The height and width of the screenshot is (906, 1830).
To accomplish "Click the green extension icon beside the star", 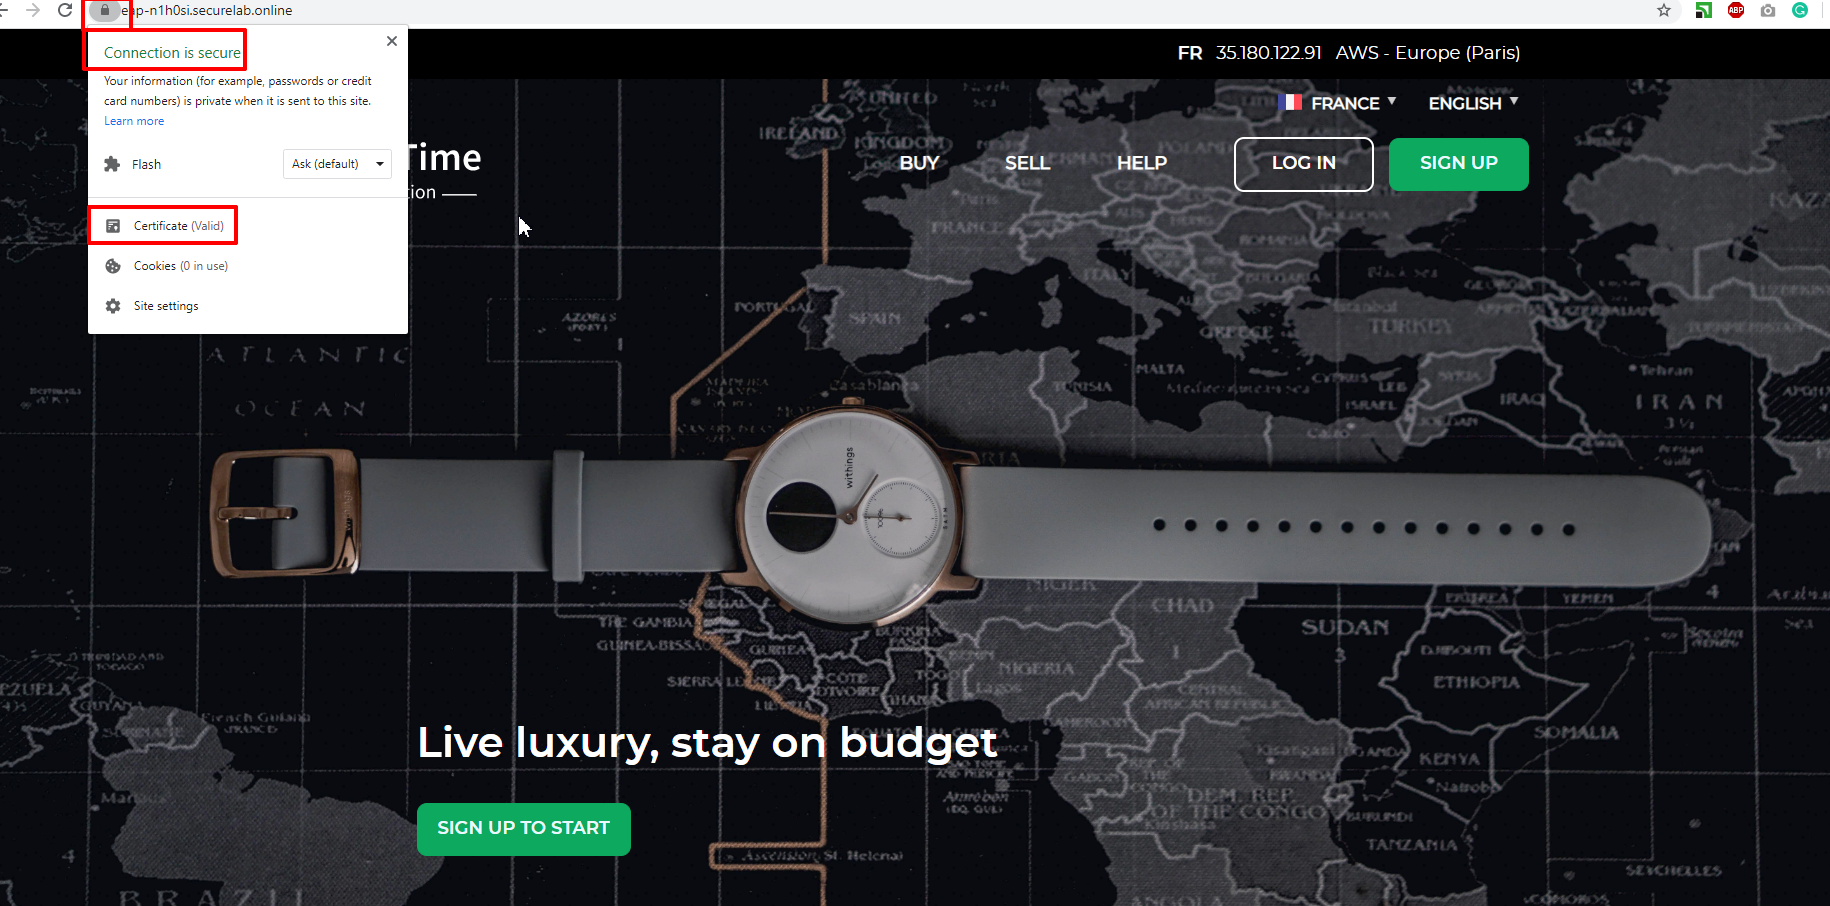I will point(1704,10).
